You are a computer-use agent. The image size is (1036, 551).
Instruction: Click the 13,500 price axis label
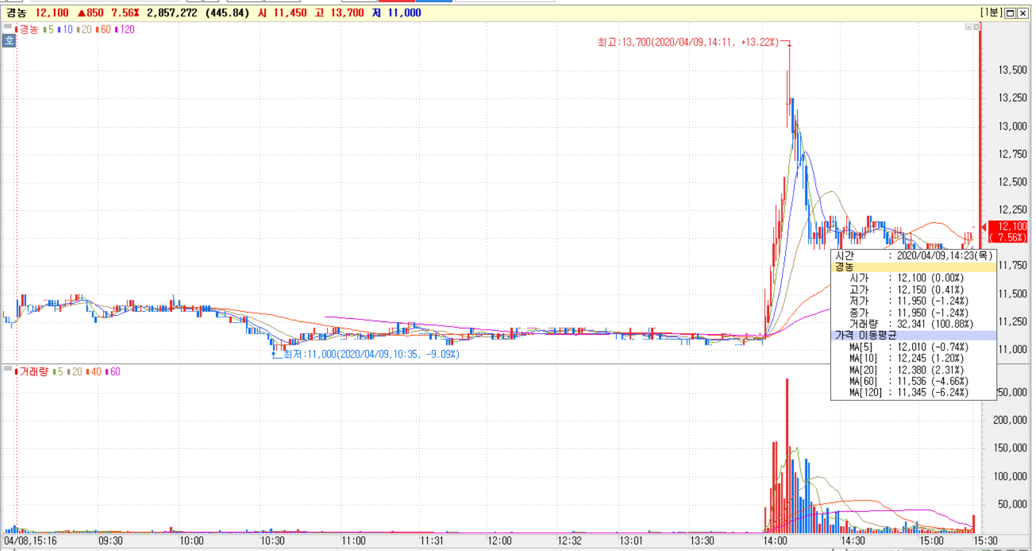[1013, 70]
